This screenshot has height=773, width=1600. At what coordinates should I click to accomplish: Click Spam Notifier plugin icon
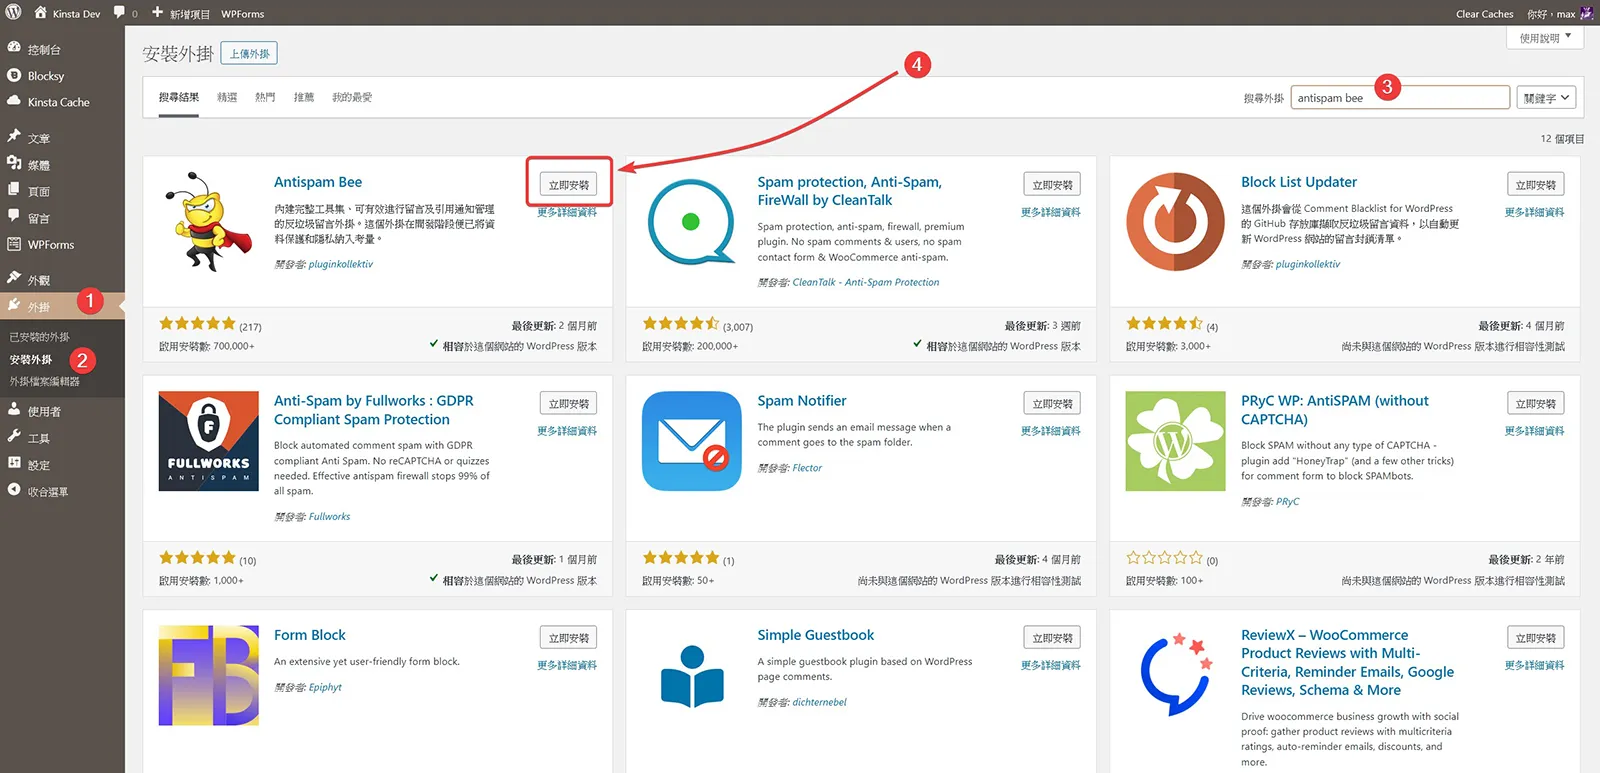tap(692, 441)
